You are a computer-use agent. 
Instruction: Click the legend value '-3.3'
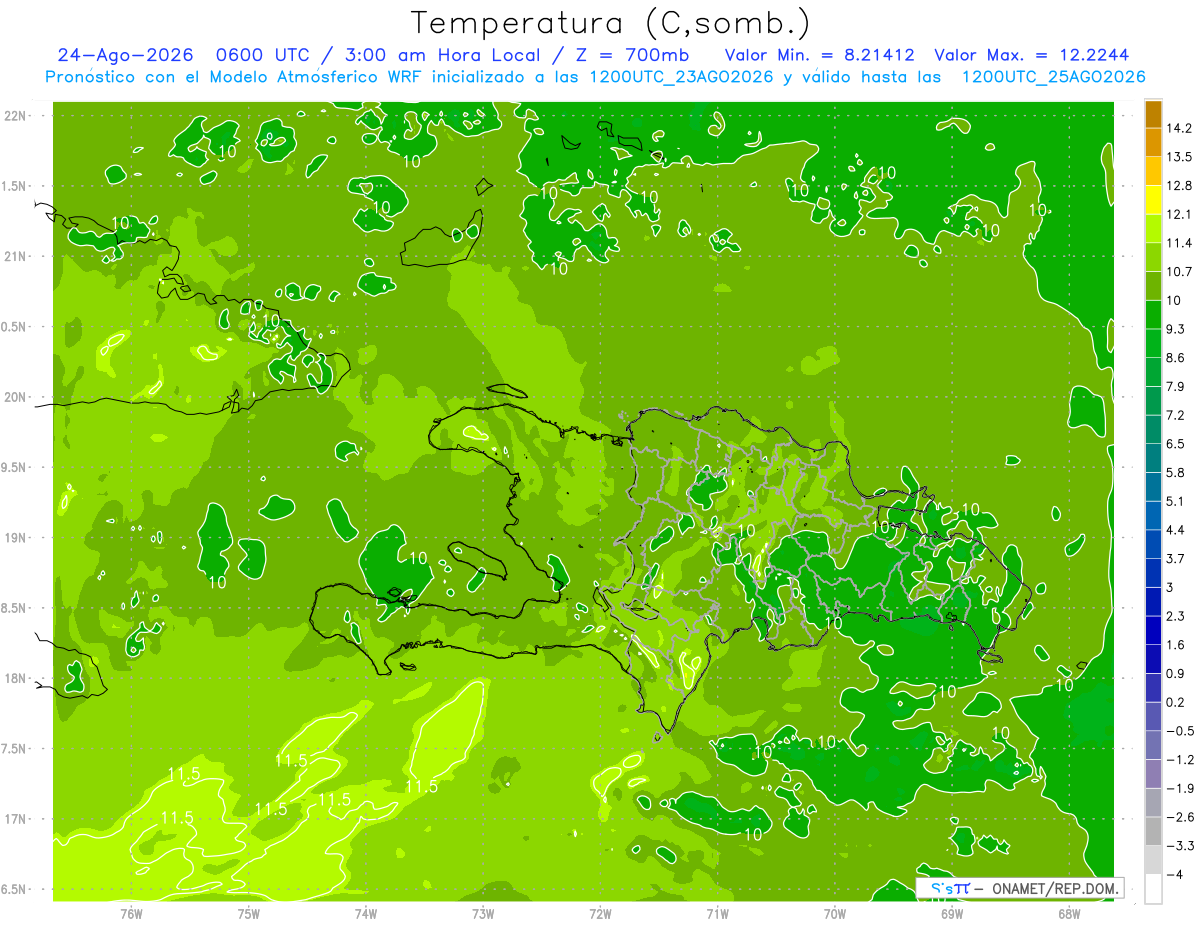1179,846
